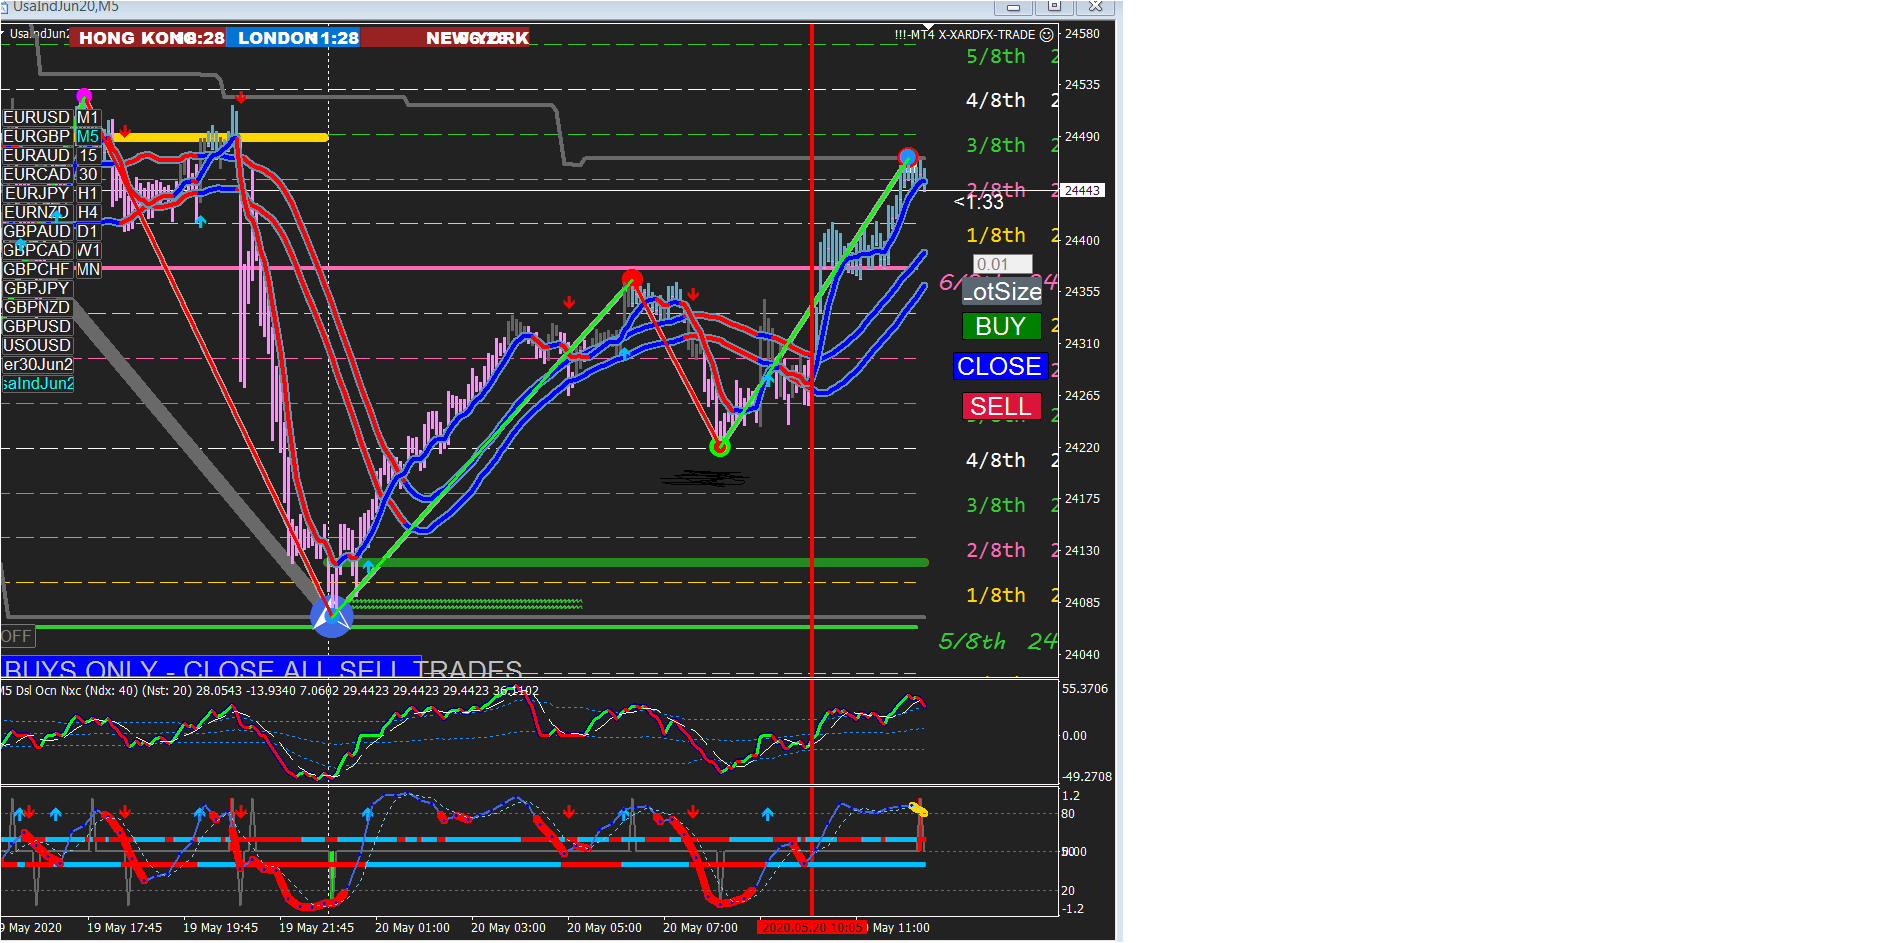Click the magenta swing-high circle near M1
Image resolution: width=1895 pixels, height=943 pixels.
(84, 96)
